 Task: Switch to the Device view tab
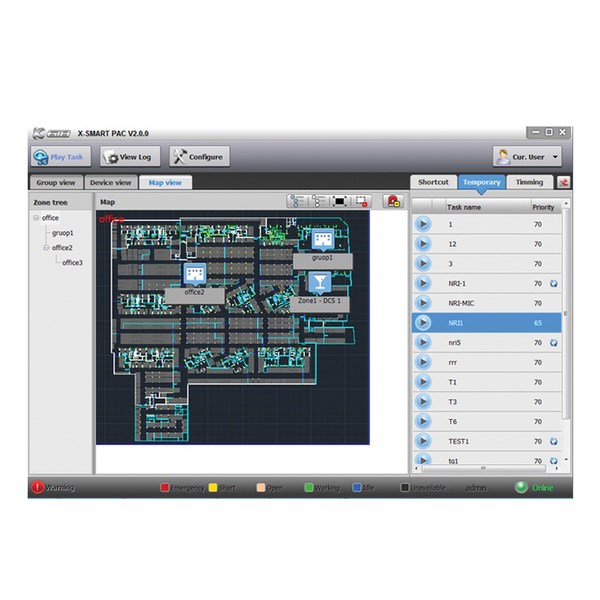click(111, 183)
